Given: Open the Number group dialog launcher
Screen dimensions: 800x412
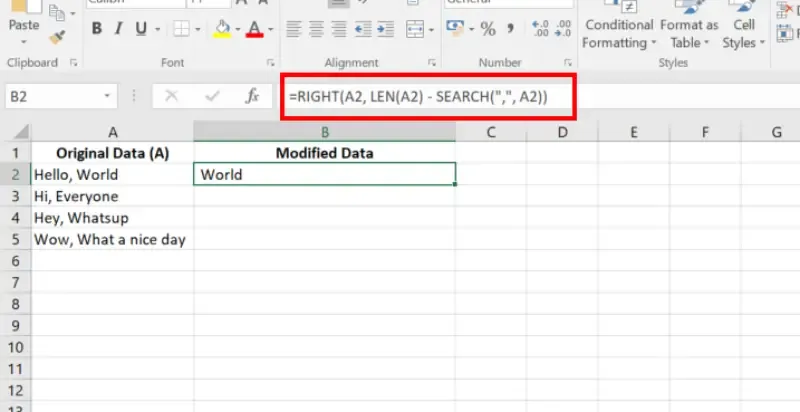Looking at the screenshot, I should pyautogui.click(x=568, y=63).
